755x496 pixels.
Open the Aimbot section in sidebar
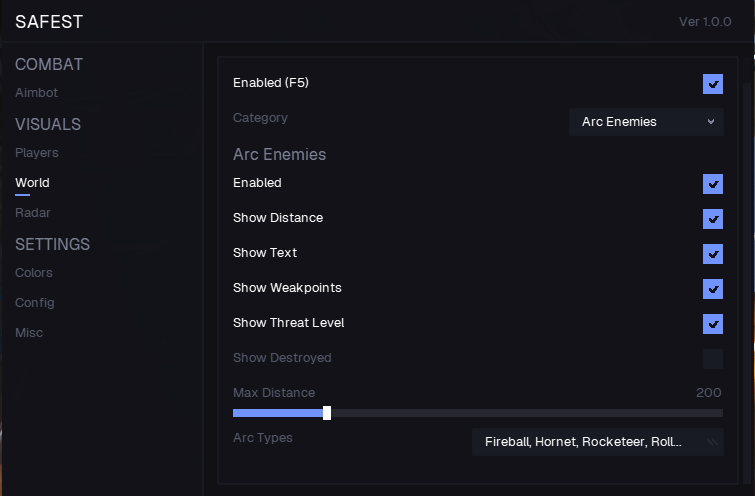click(x=36, y=93)
